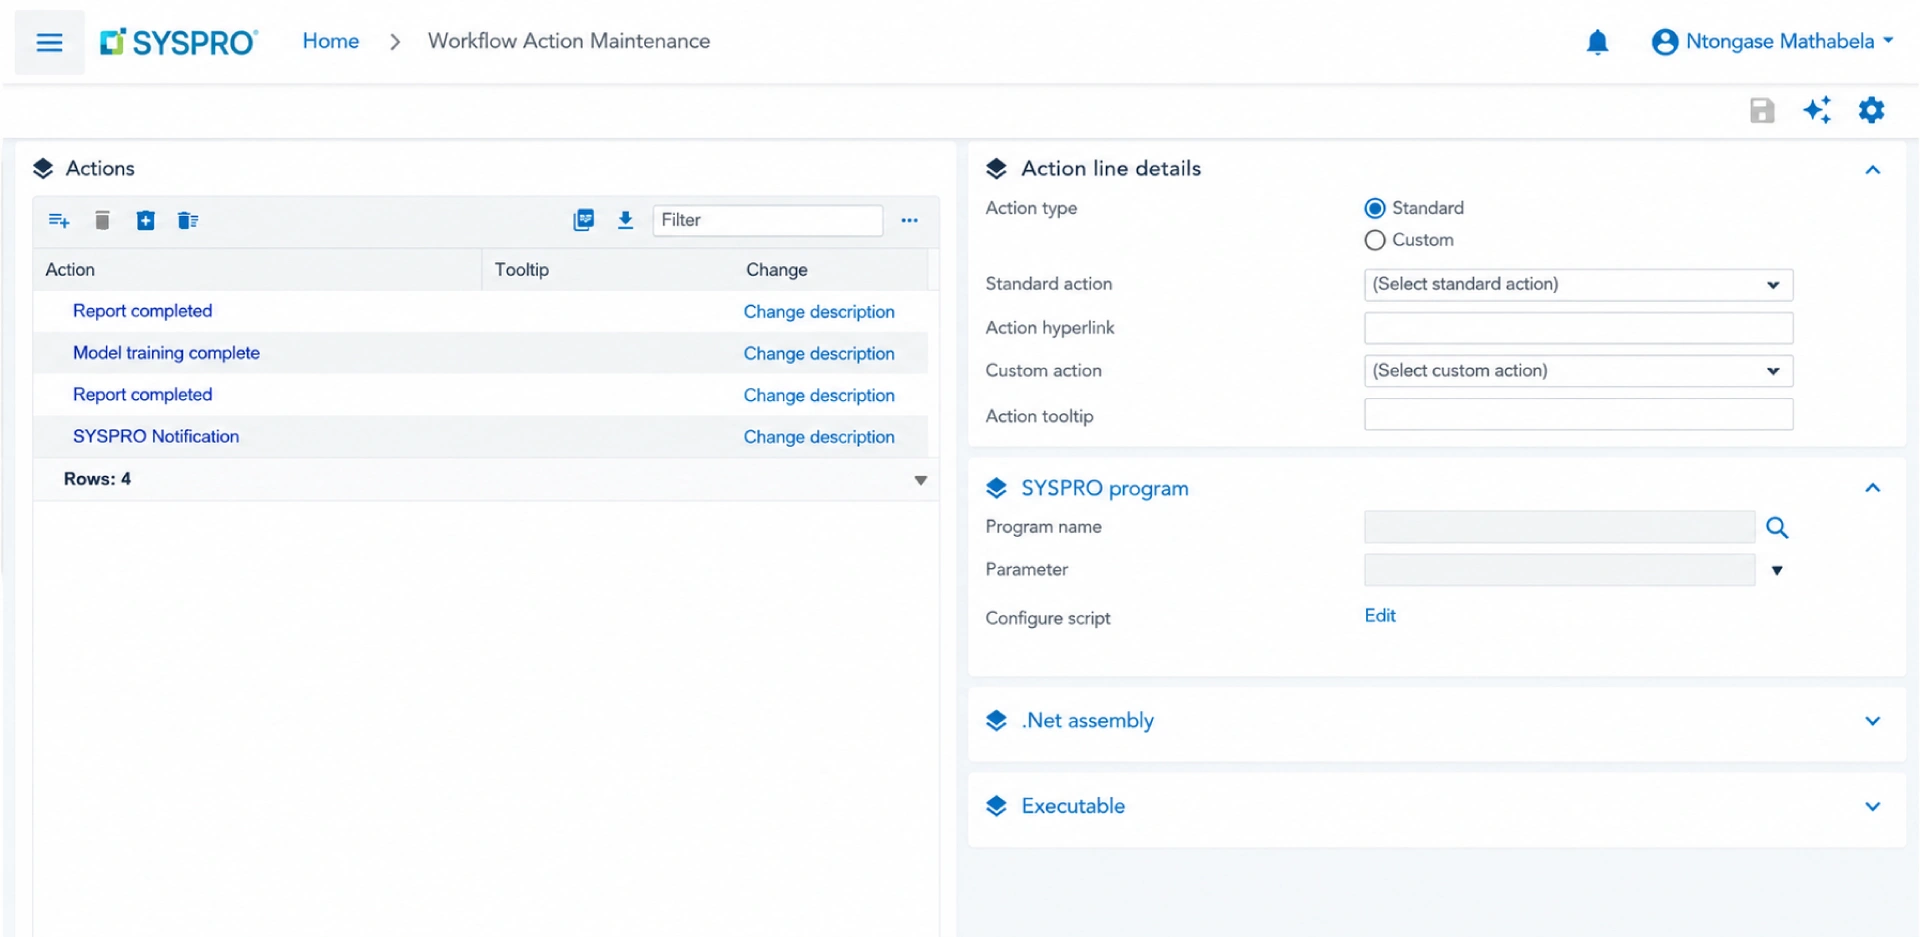Collapse the Action line details section
The width and height of the screenshot is (1920, 937).
[x=1873, y=170]
